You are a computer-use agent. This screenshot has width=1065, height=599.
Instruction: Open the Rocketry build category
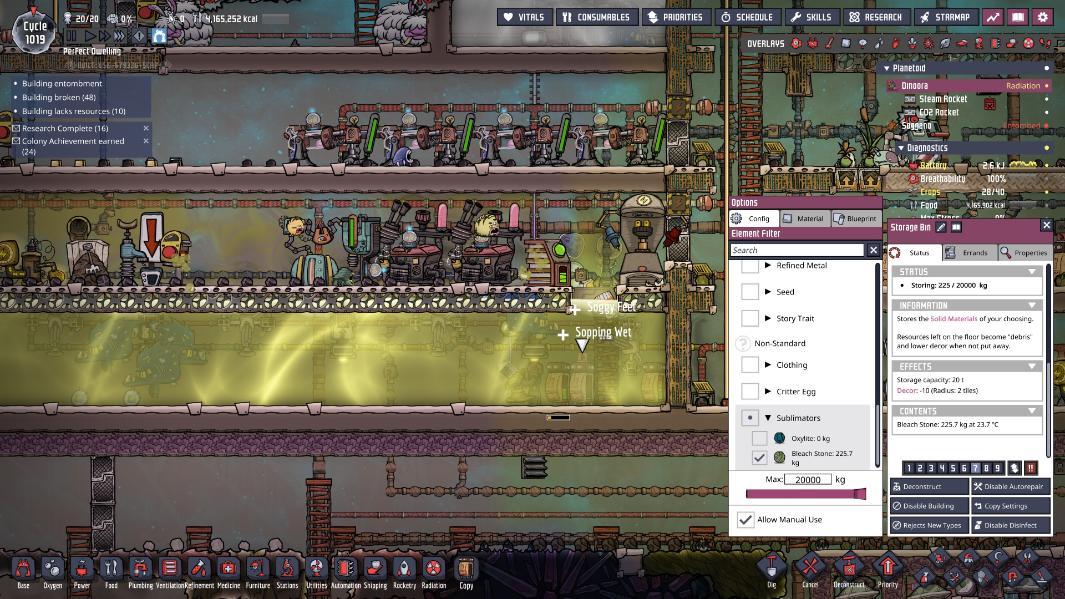click(404, 569)
